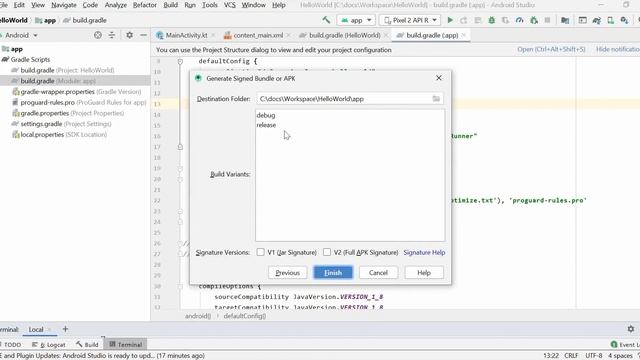Add a new terminal session with plus icon

coord(65,329)
